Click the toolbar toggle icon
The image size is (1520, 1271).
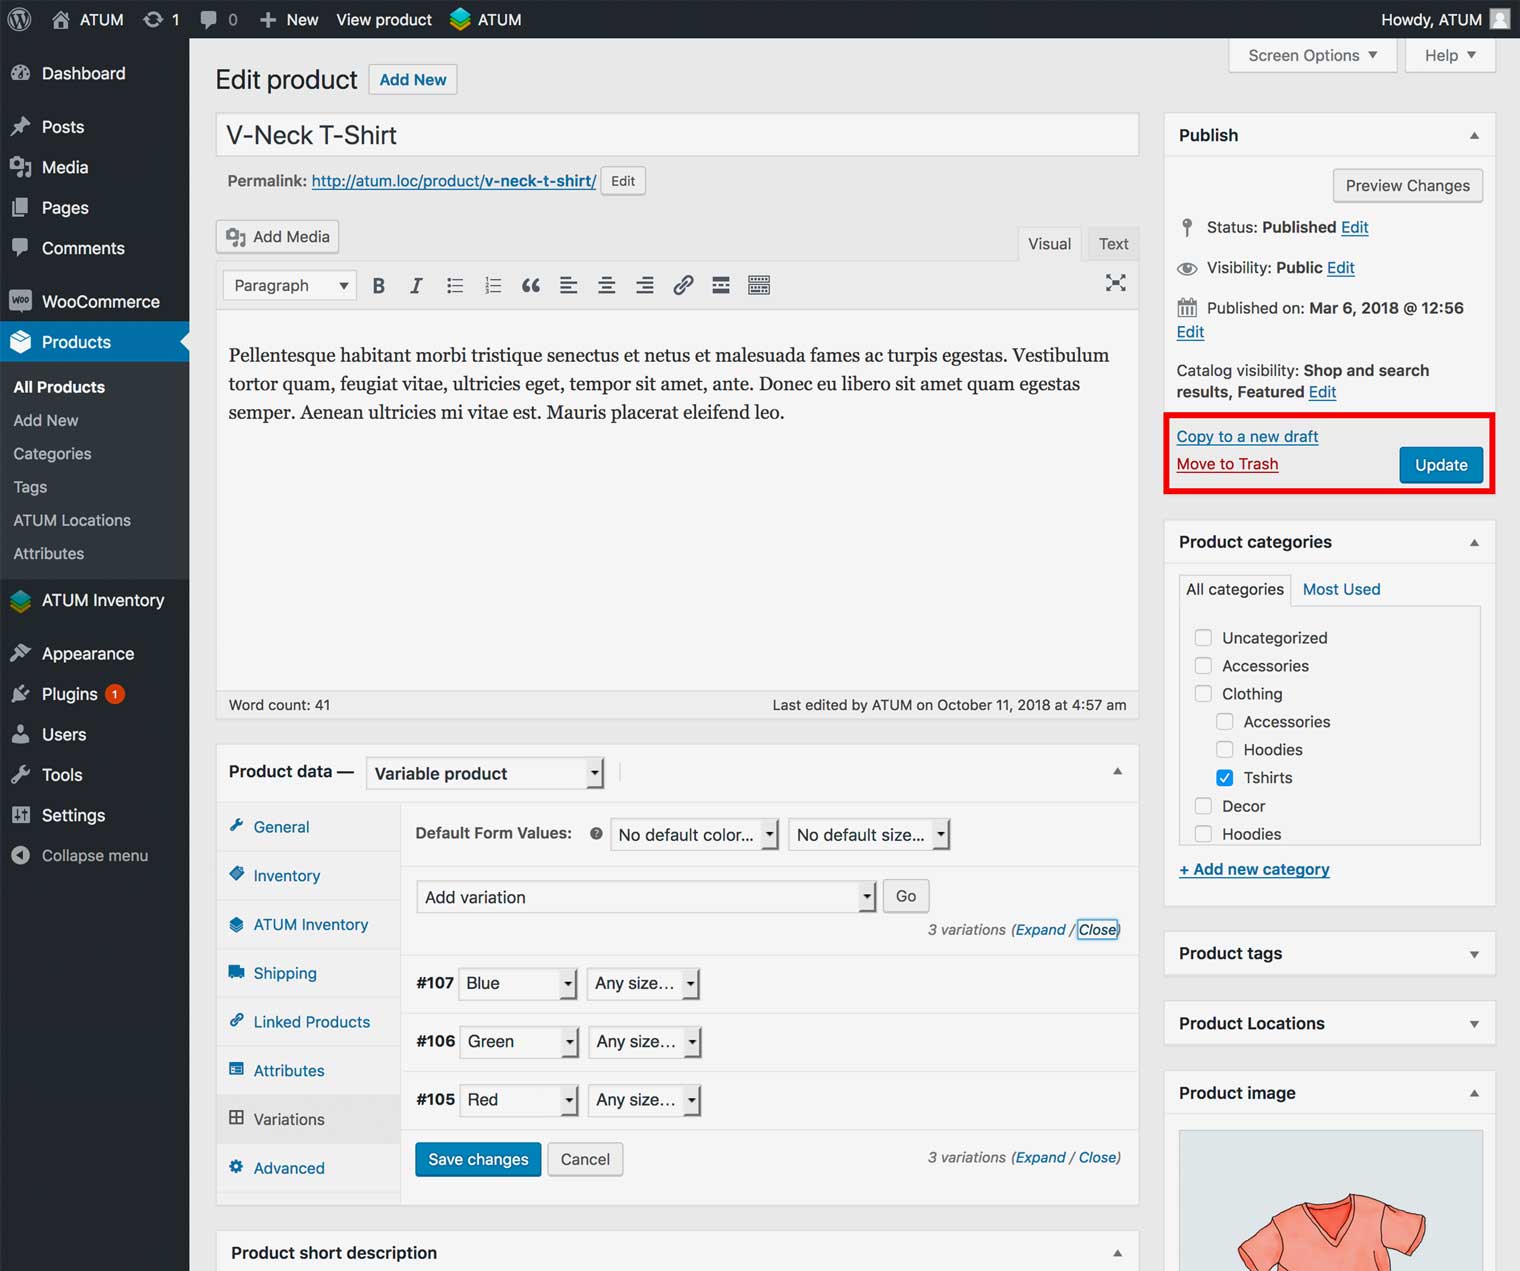pyautogui.click(x=759, y=286)
